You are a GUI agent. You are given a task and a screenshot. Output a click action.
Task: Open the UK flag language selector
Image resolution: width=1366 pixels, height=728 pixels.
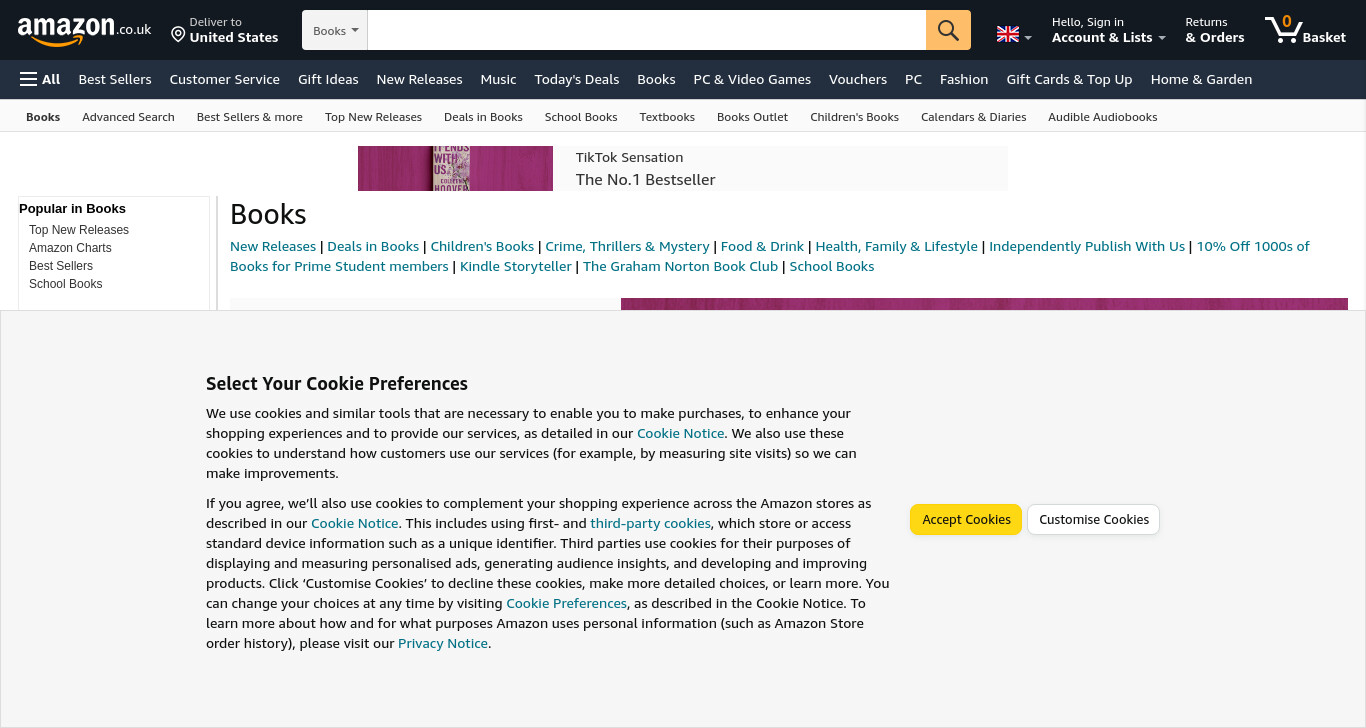1014,35
